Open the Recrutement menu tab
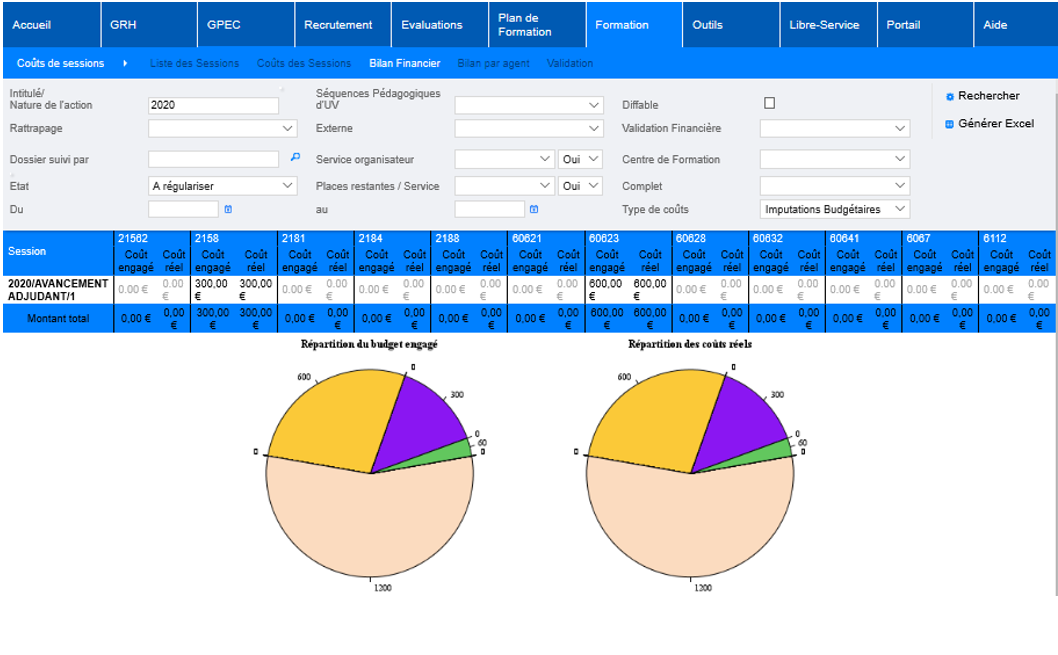 click(x=338, y=25)
